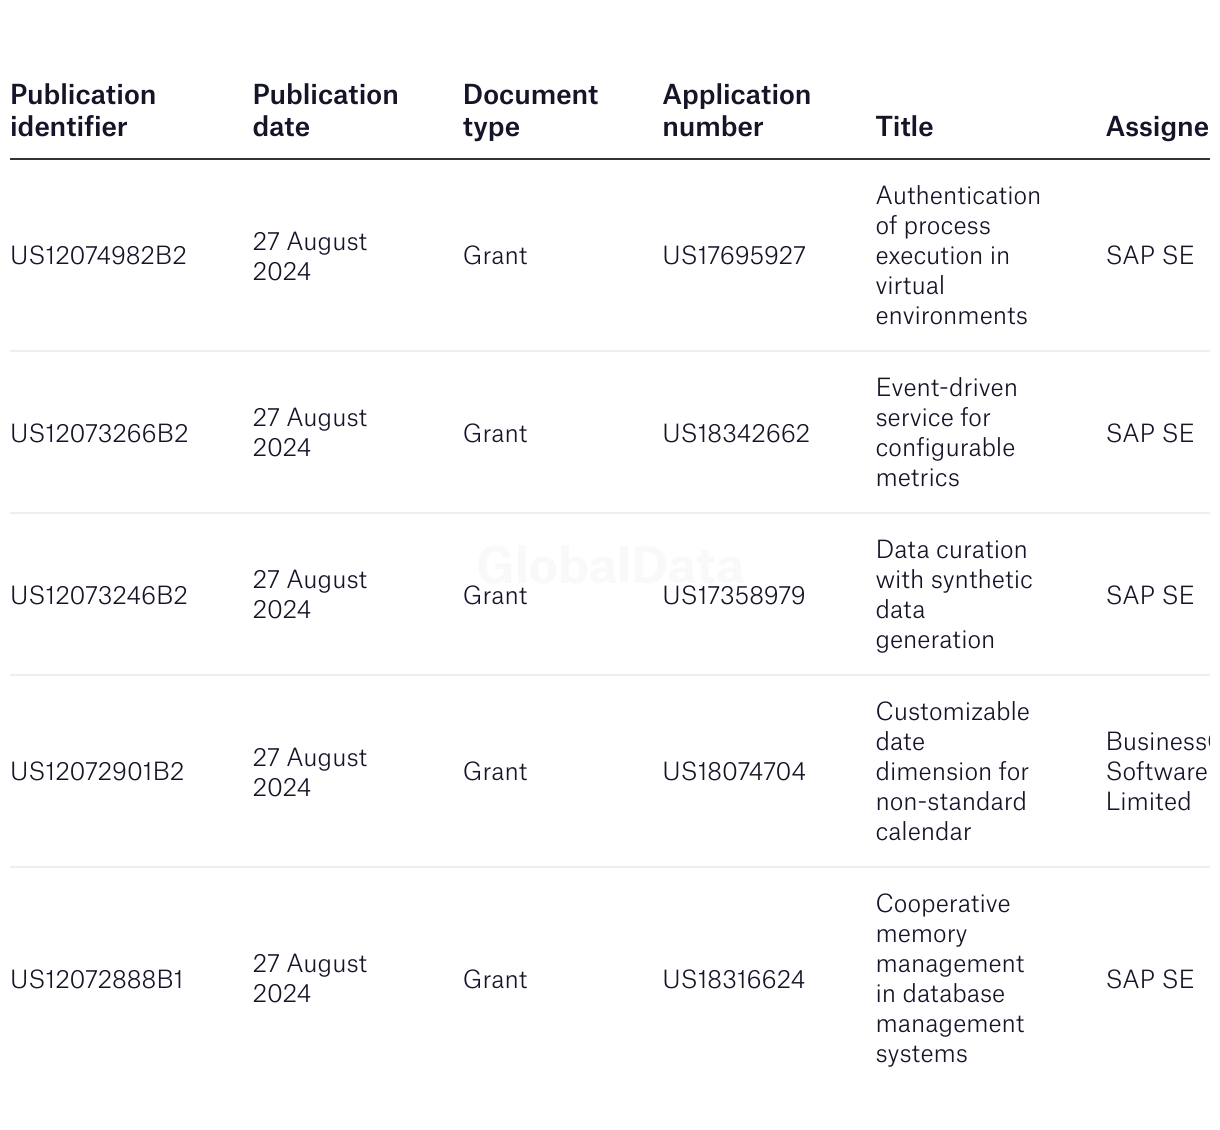
Task: Click the Application number column header
Action: (x=736, y=110)
